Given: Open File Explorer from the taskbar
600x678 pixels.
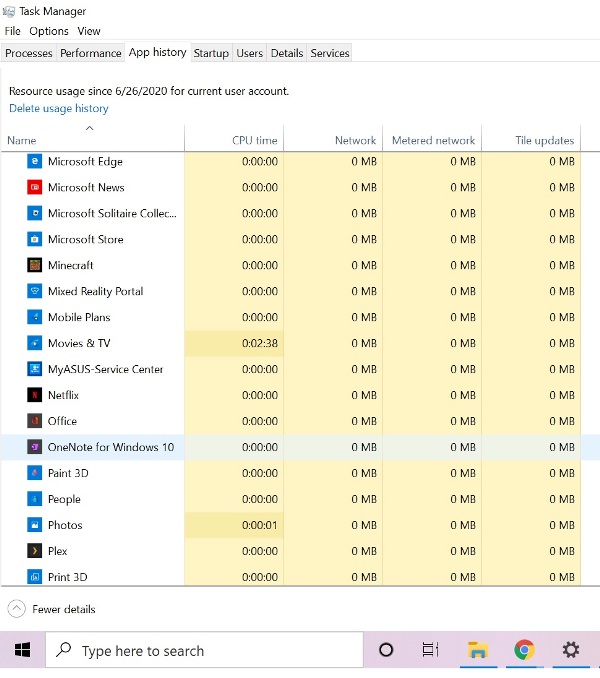Looking at the screenshot, I should coord(478,649).
